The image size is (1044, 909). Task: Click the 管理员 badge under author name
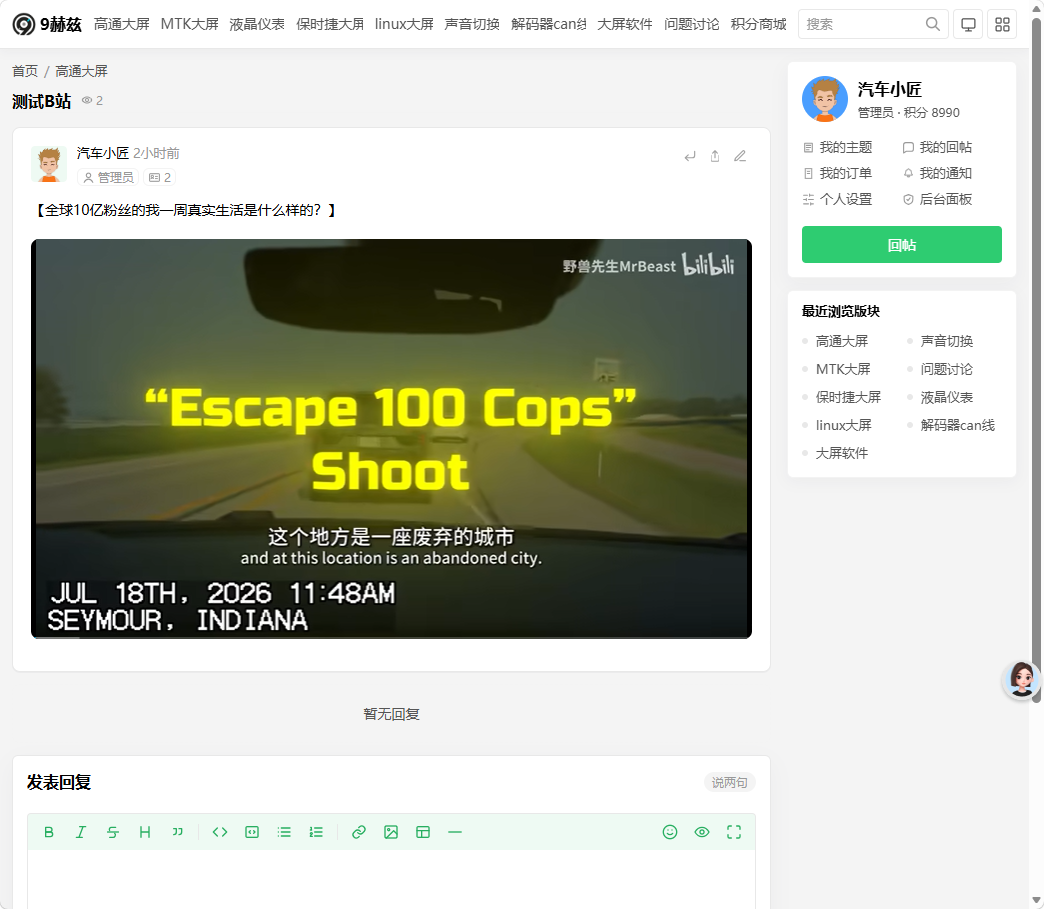coord(108,177)
